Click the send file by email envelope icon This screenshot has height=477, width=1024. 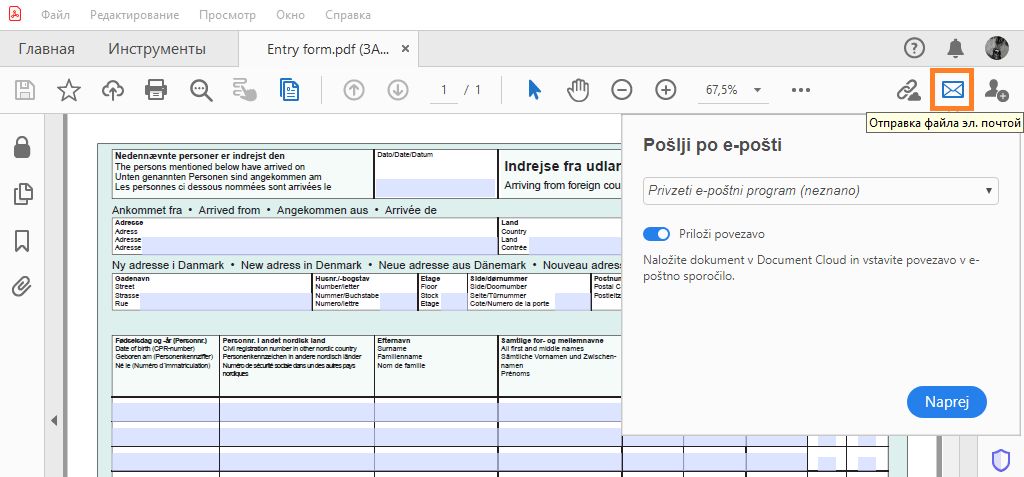953,90
